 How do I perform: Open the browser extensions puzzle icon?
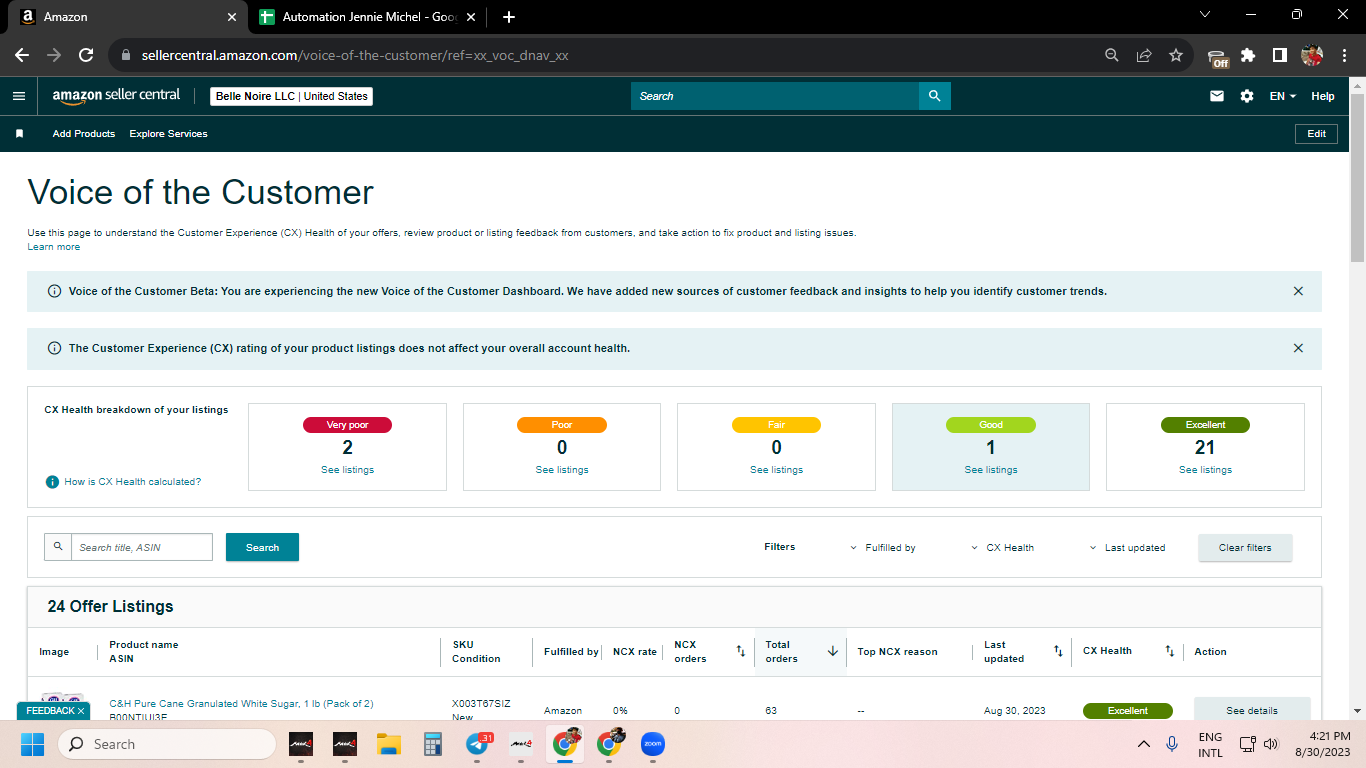[1248, 55]
